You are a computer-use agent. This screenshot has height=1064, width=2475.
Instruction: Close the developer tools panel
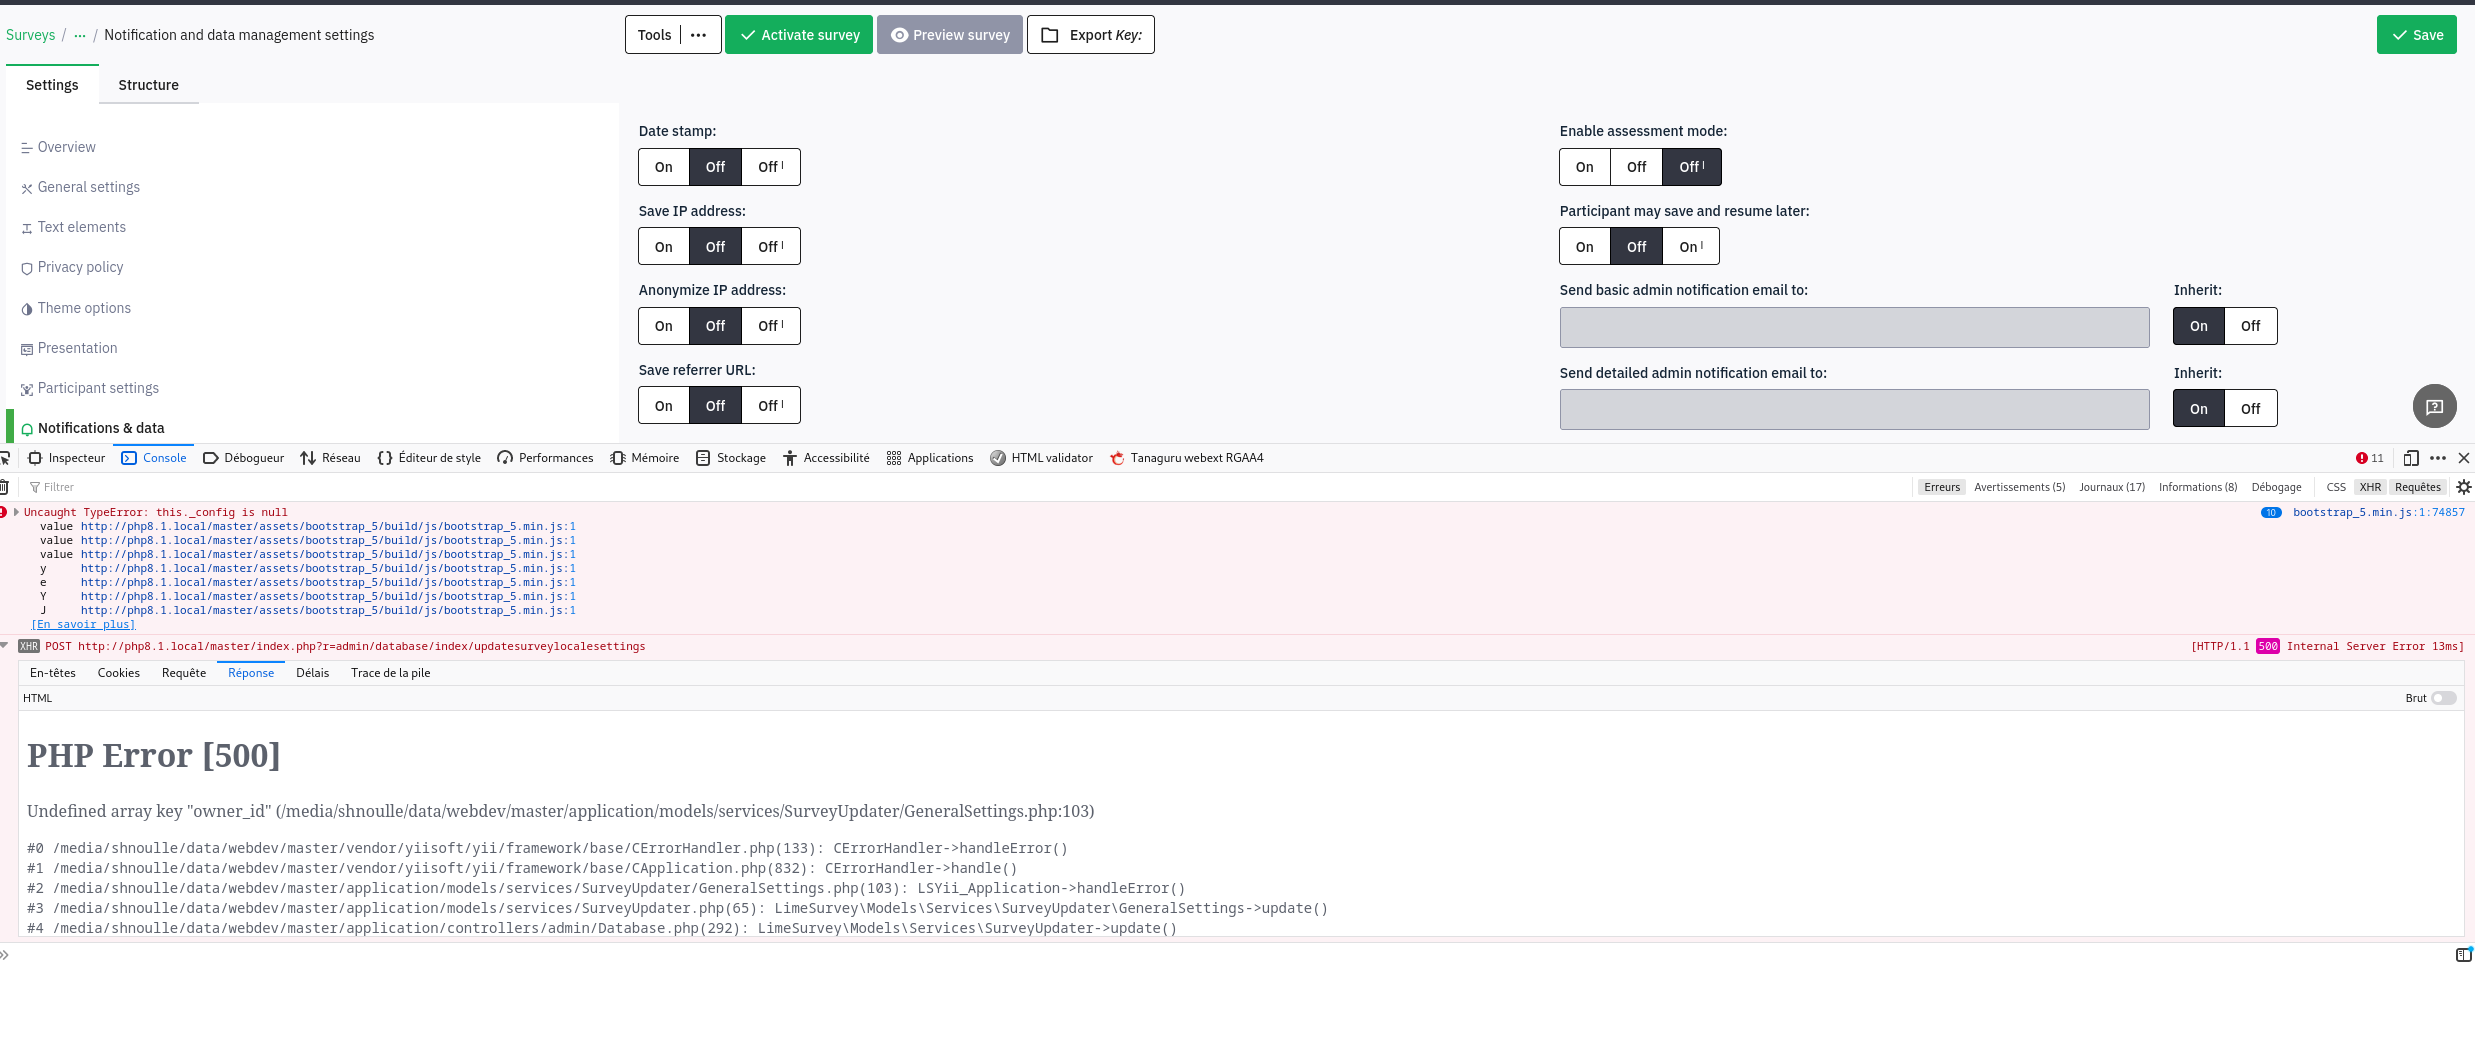[2464, 458]
